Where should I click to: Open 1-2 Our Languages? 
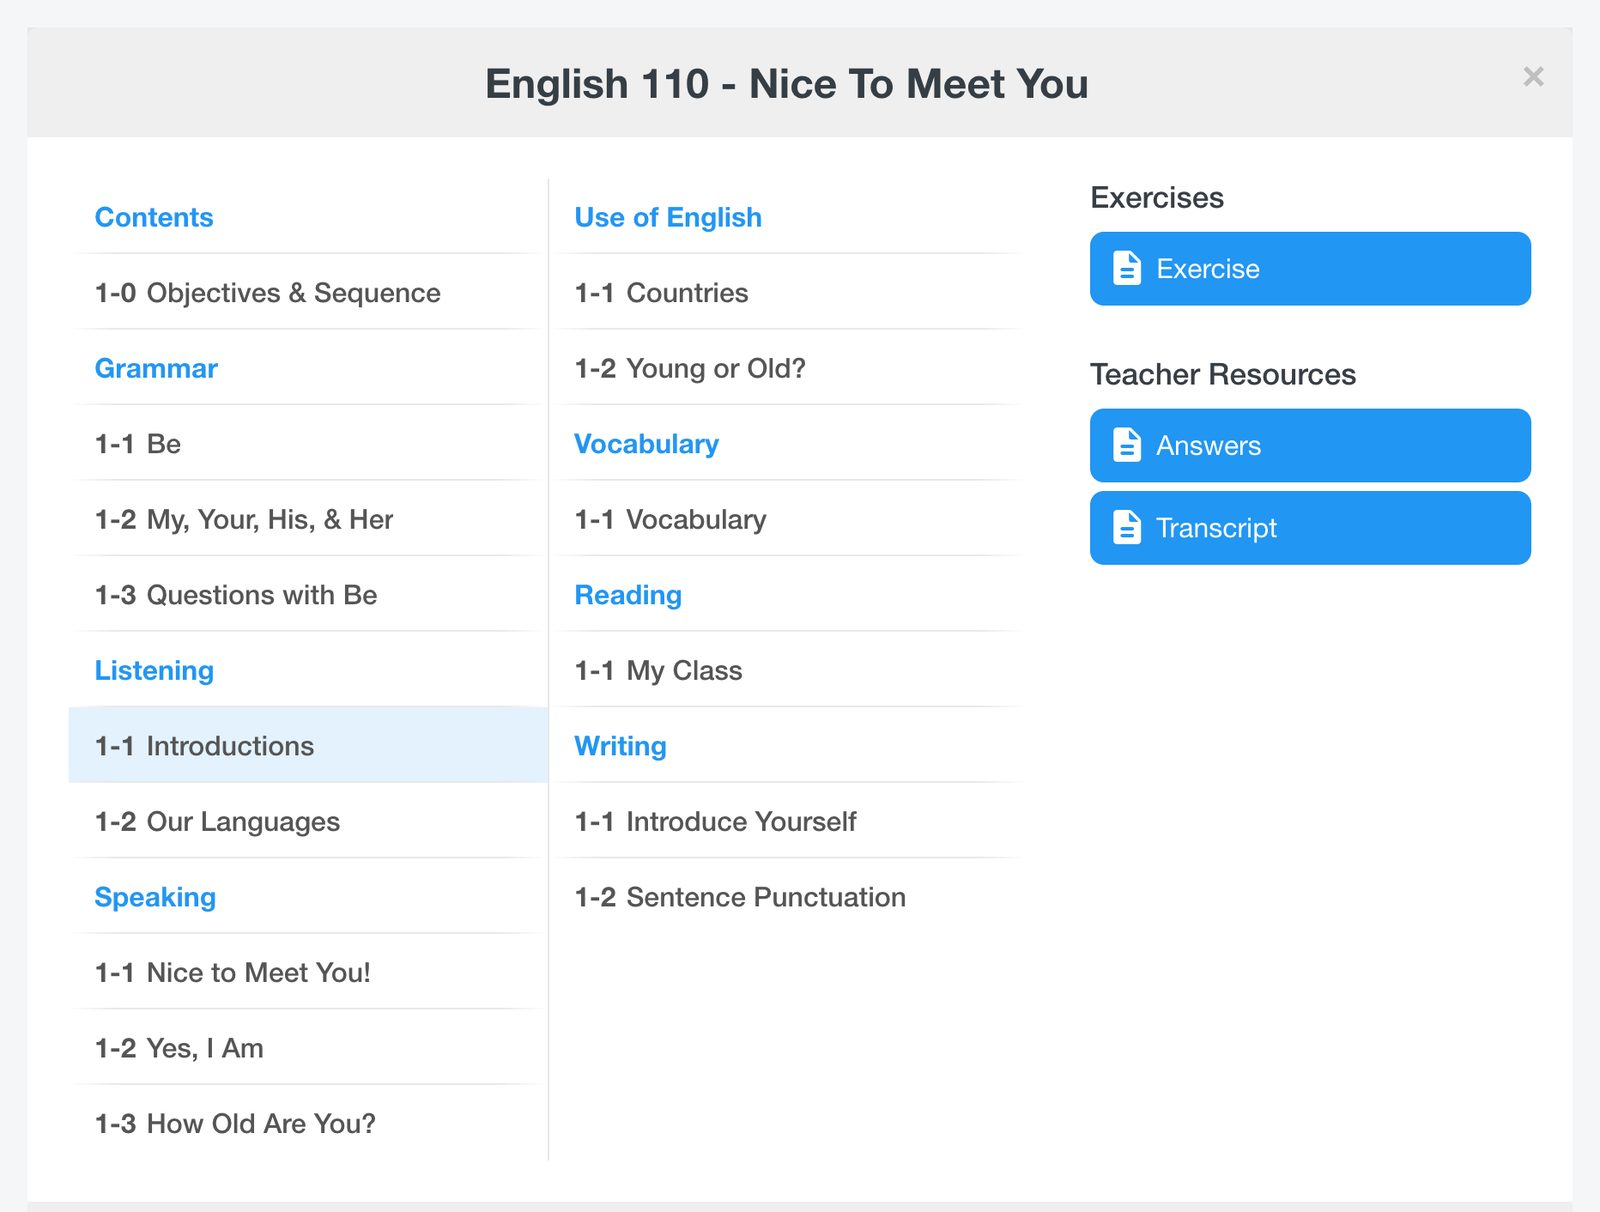coord(308,821)
